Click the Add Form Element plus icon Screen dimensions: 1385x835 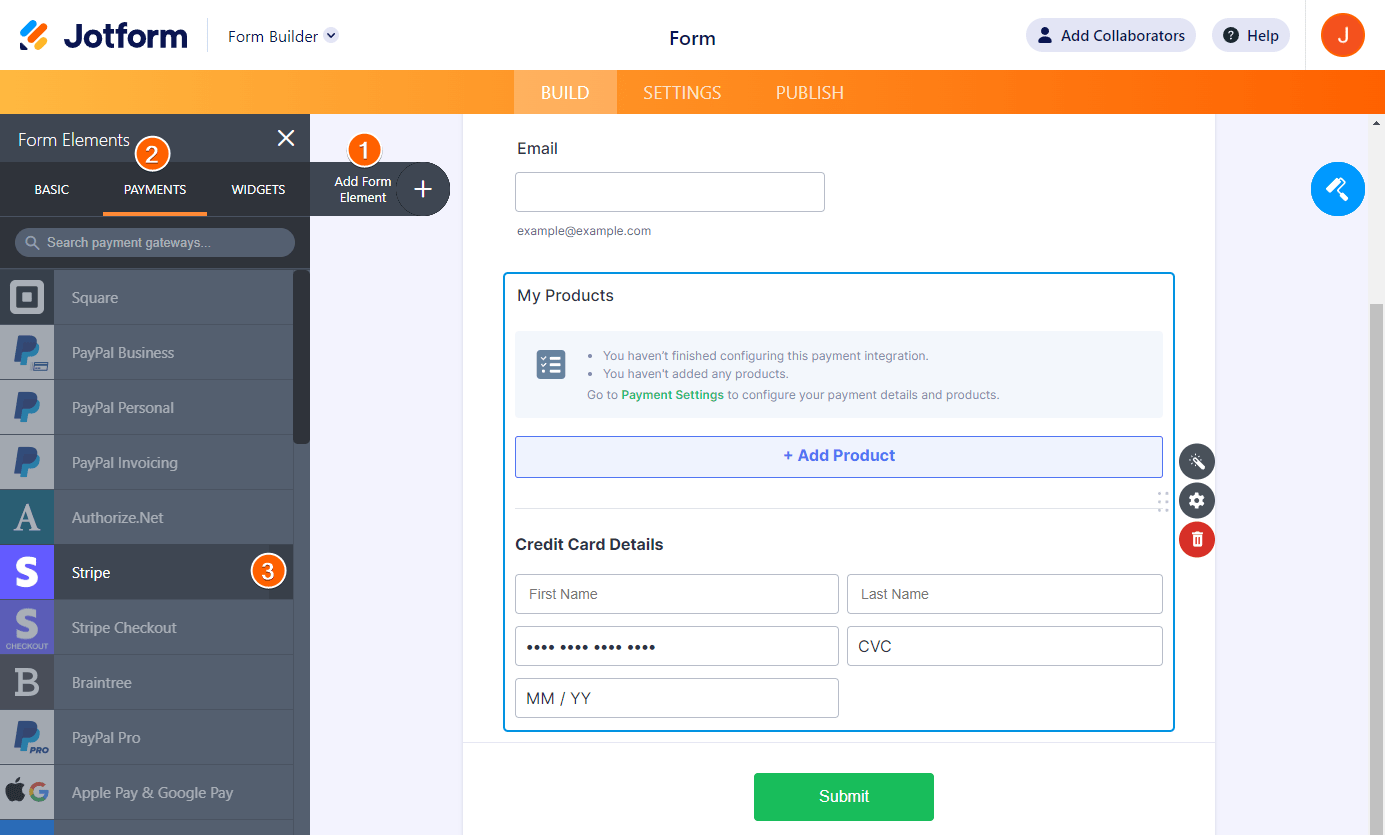(x=423, y=189)
